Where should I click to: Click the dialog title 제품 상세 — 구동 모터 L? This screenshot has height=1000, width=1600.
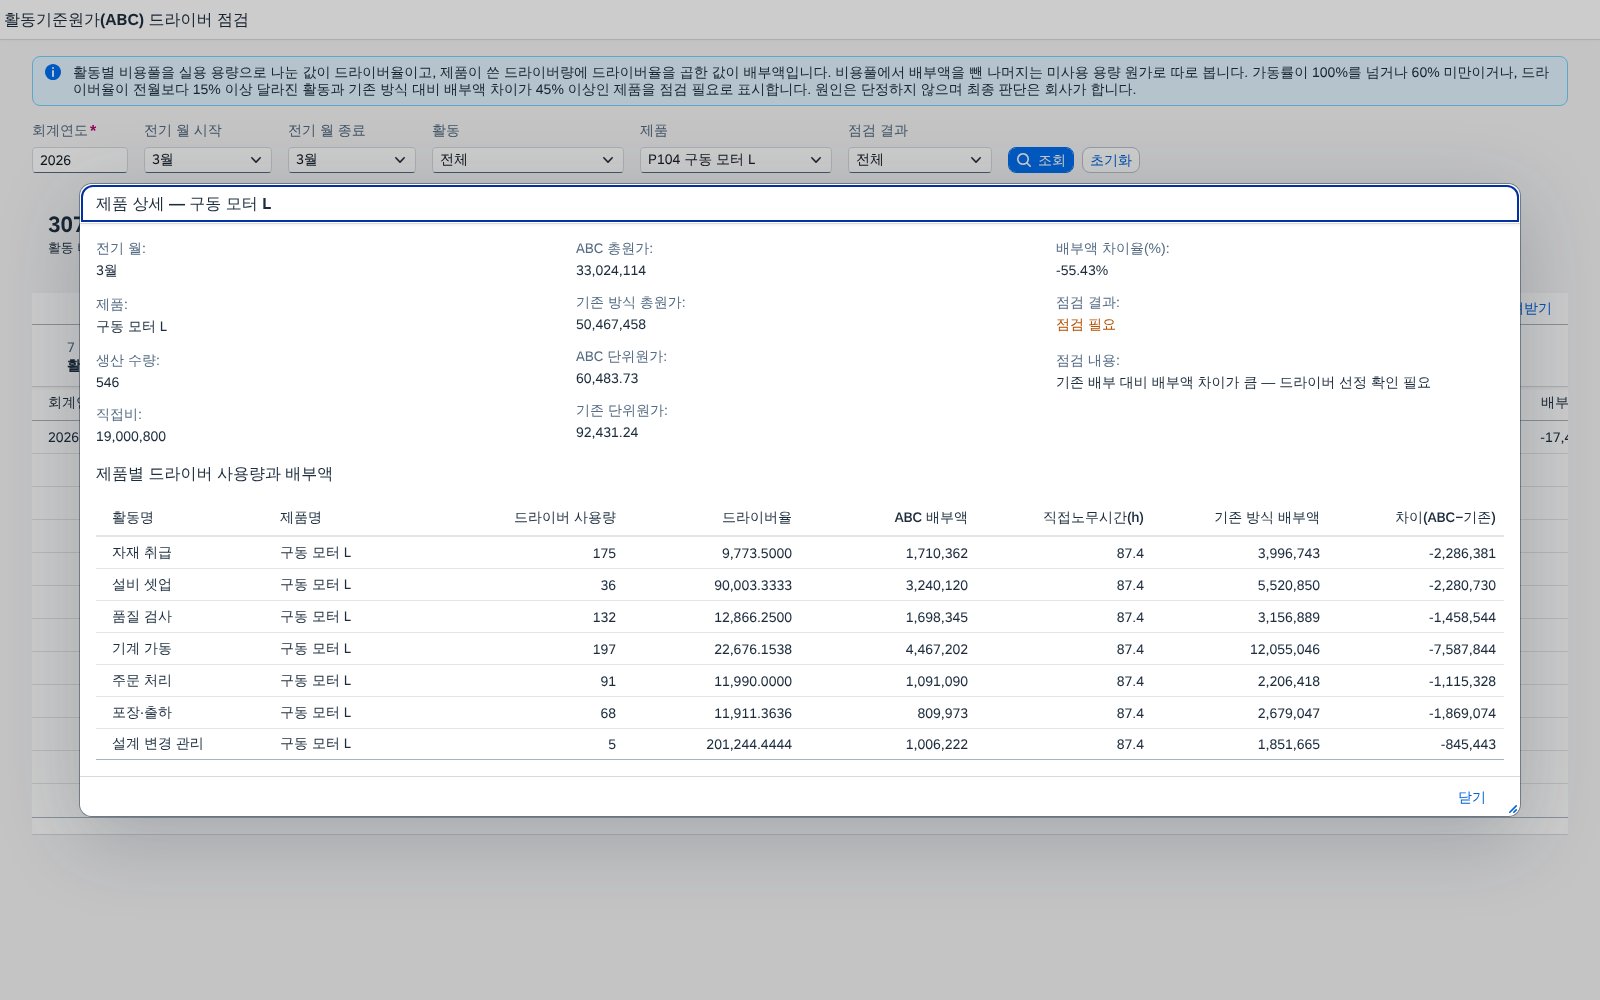click(184, 204)
